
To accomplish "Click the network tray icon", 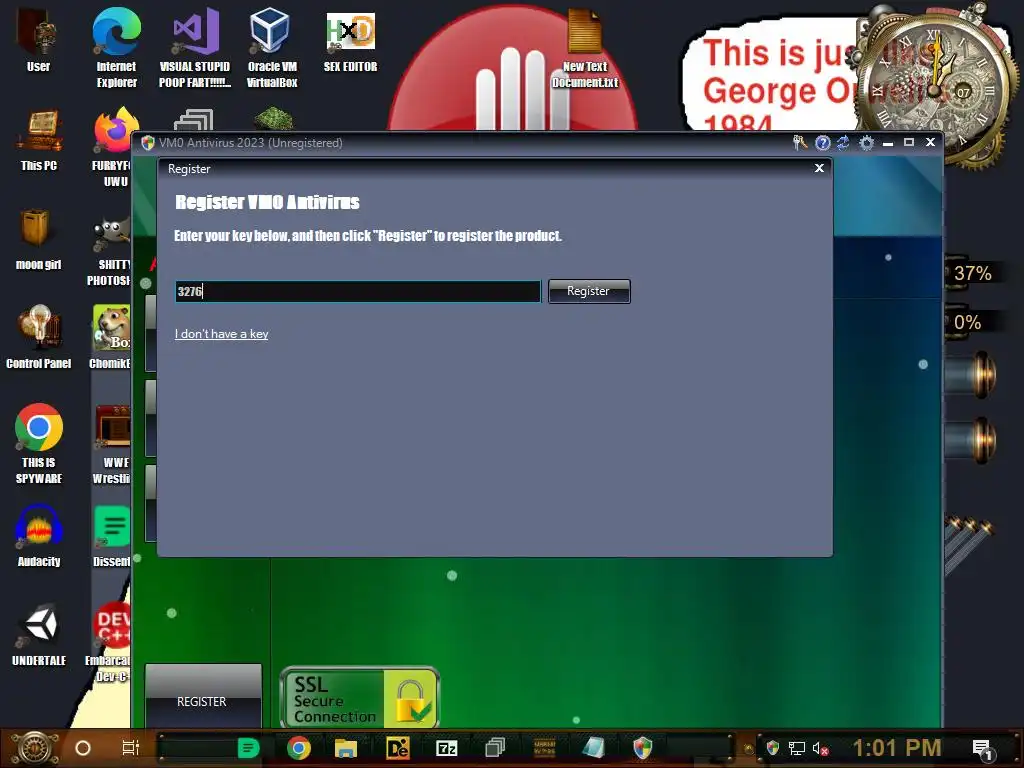I will (x=797, y=748).
